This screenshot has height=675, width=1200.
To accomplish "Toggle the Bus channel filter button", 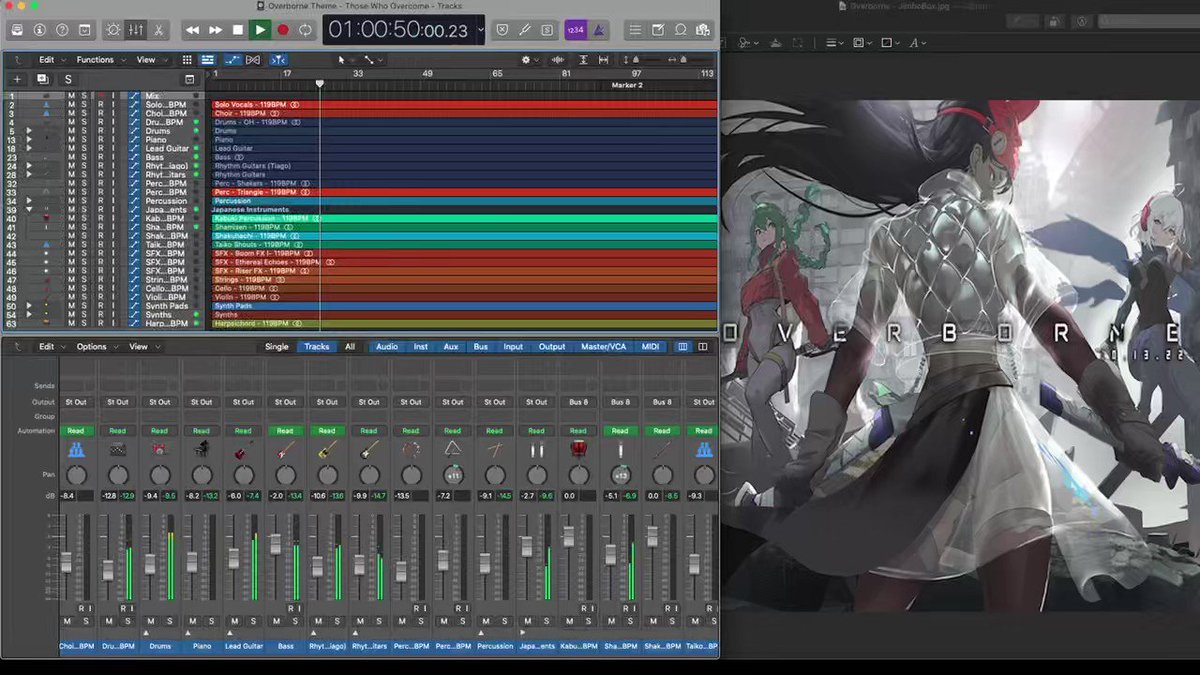I will [x=481, y=347].
